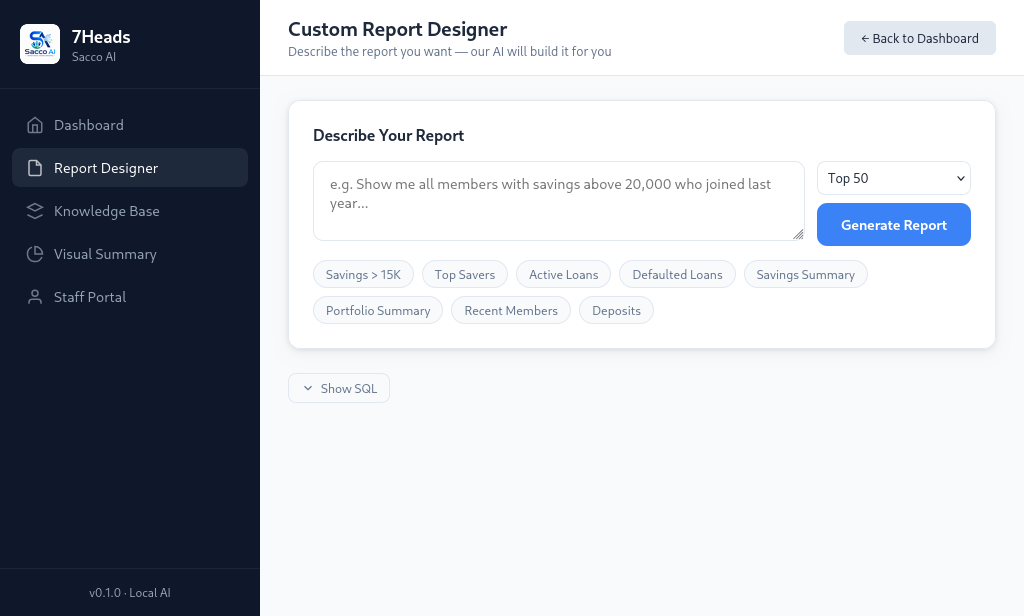This screenshot has height=616, width=1024.
Task: Select Report Designer in sidebar
Action: (130, 168)
